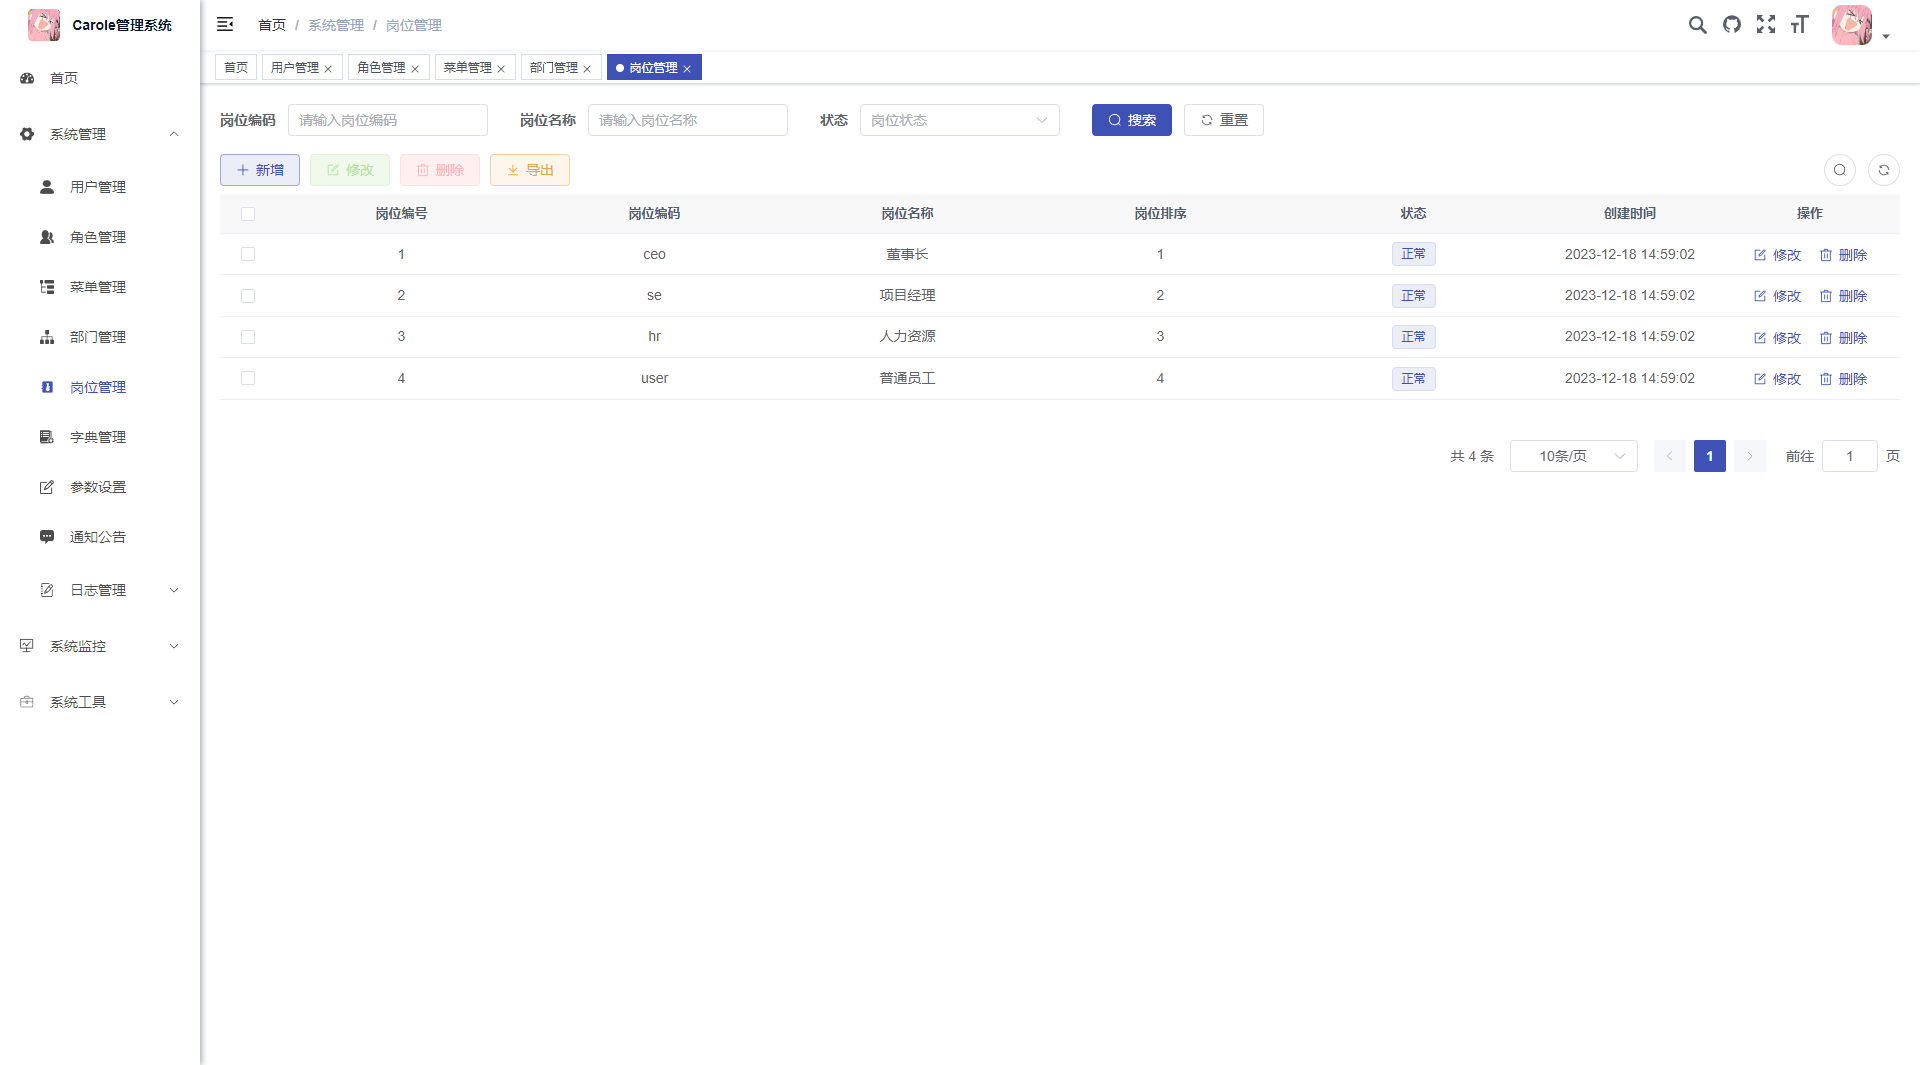Screen dimensions: 1920x1065
Task: Switch to the 首页 tab
Action: pyautogui.click(x=236, y=67)
